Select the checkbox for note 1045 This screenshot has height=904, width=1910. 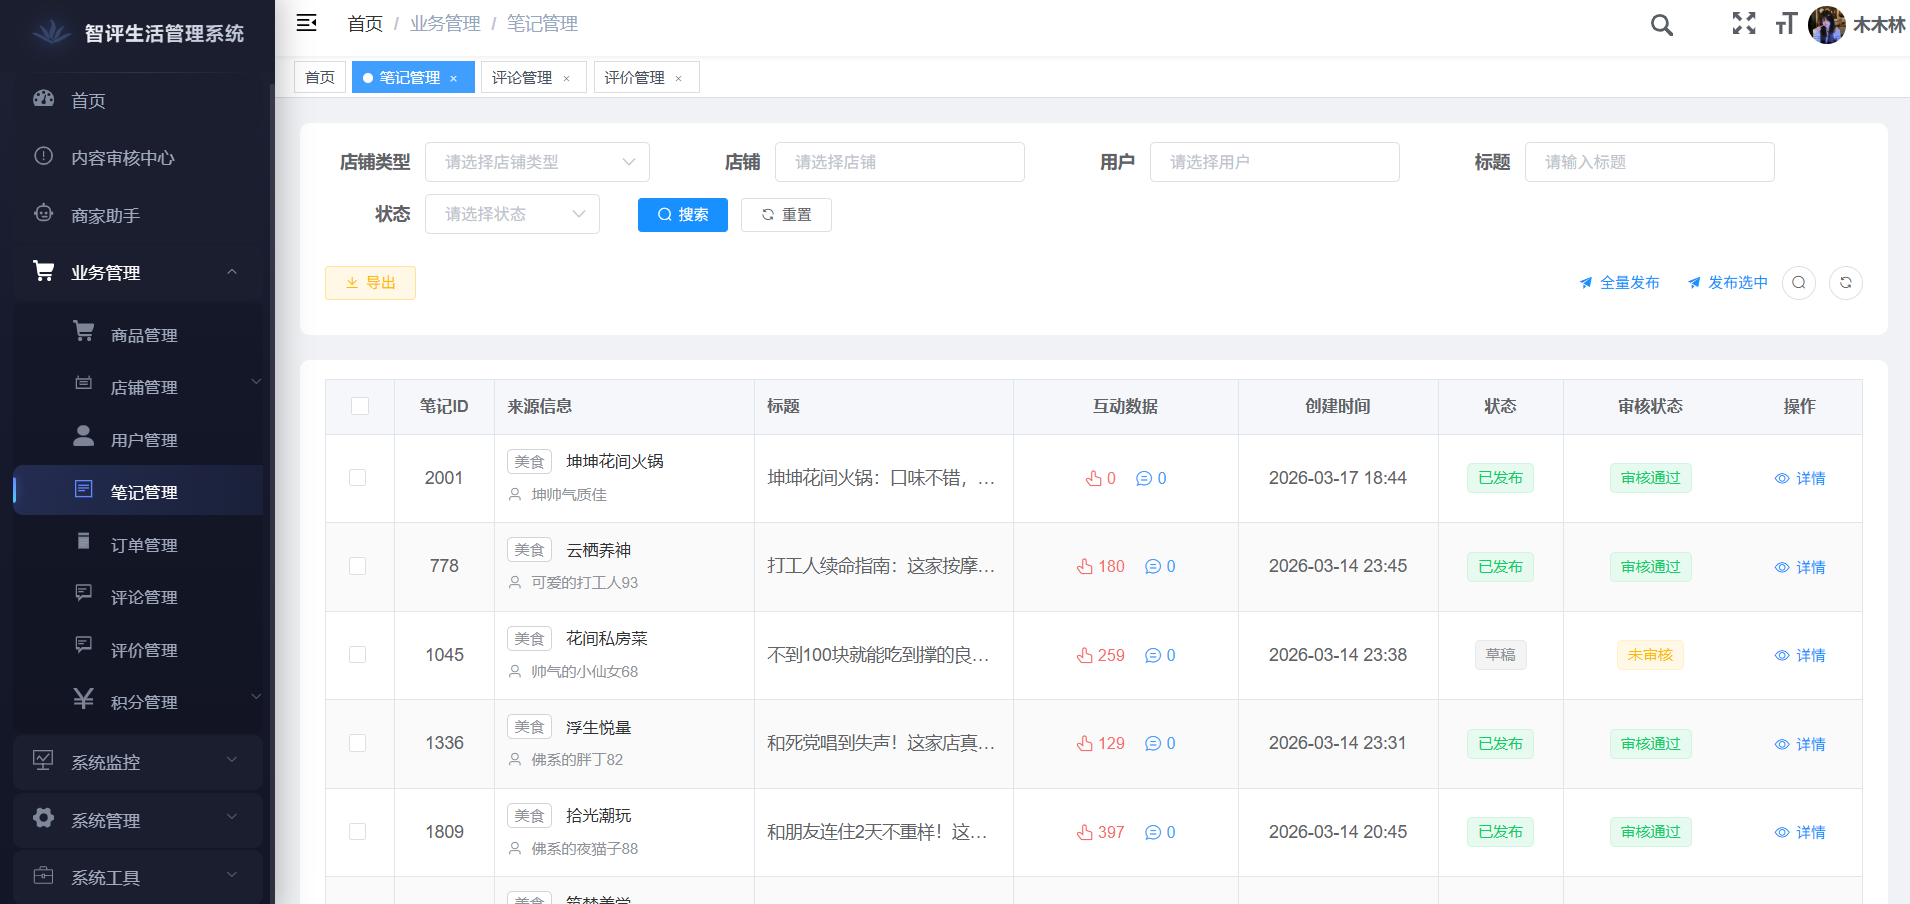click(x=357, y=655)
